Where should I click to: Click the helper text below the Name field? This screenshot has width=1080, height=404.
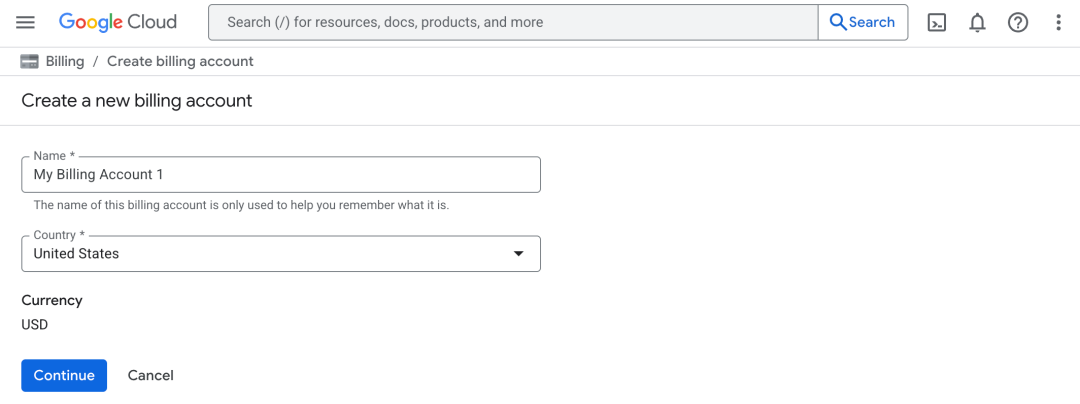(x=241, y=205)
